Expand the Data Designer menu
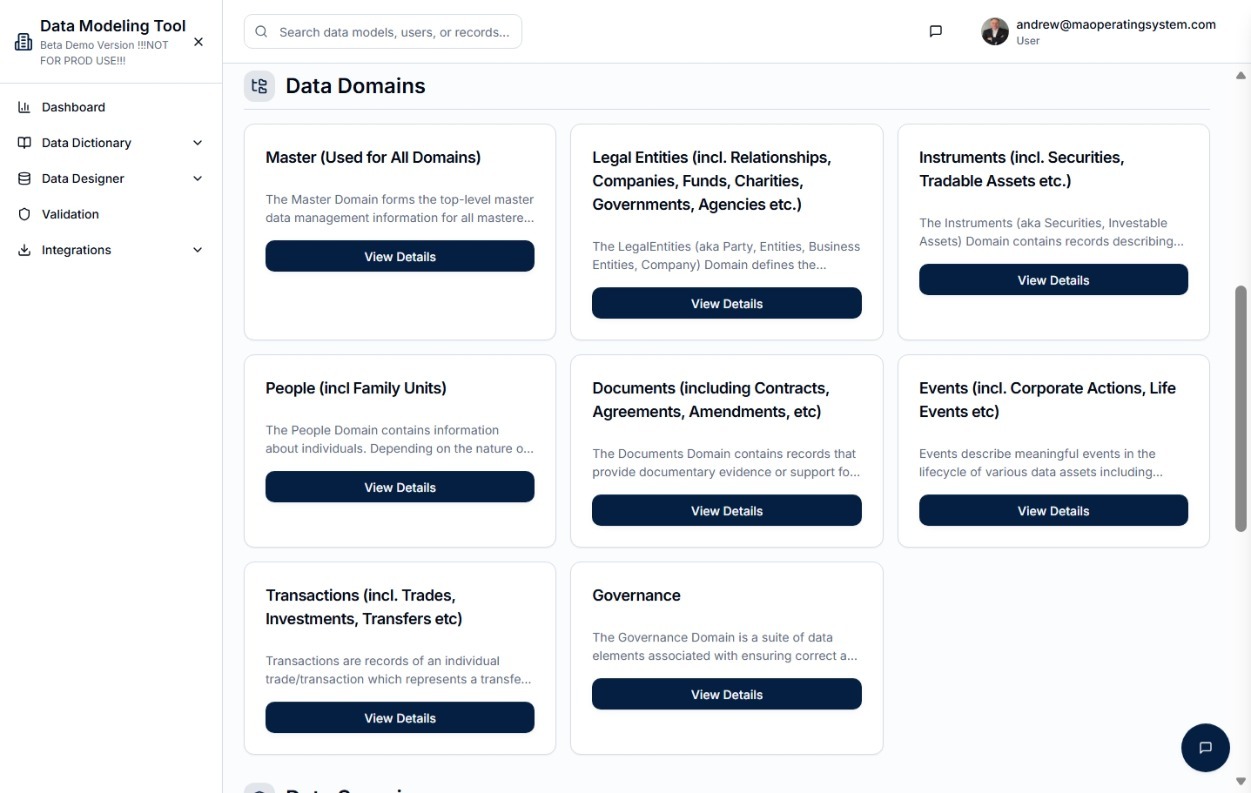The image size is (1251, 793). click(197, 178)
